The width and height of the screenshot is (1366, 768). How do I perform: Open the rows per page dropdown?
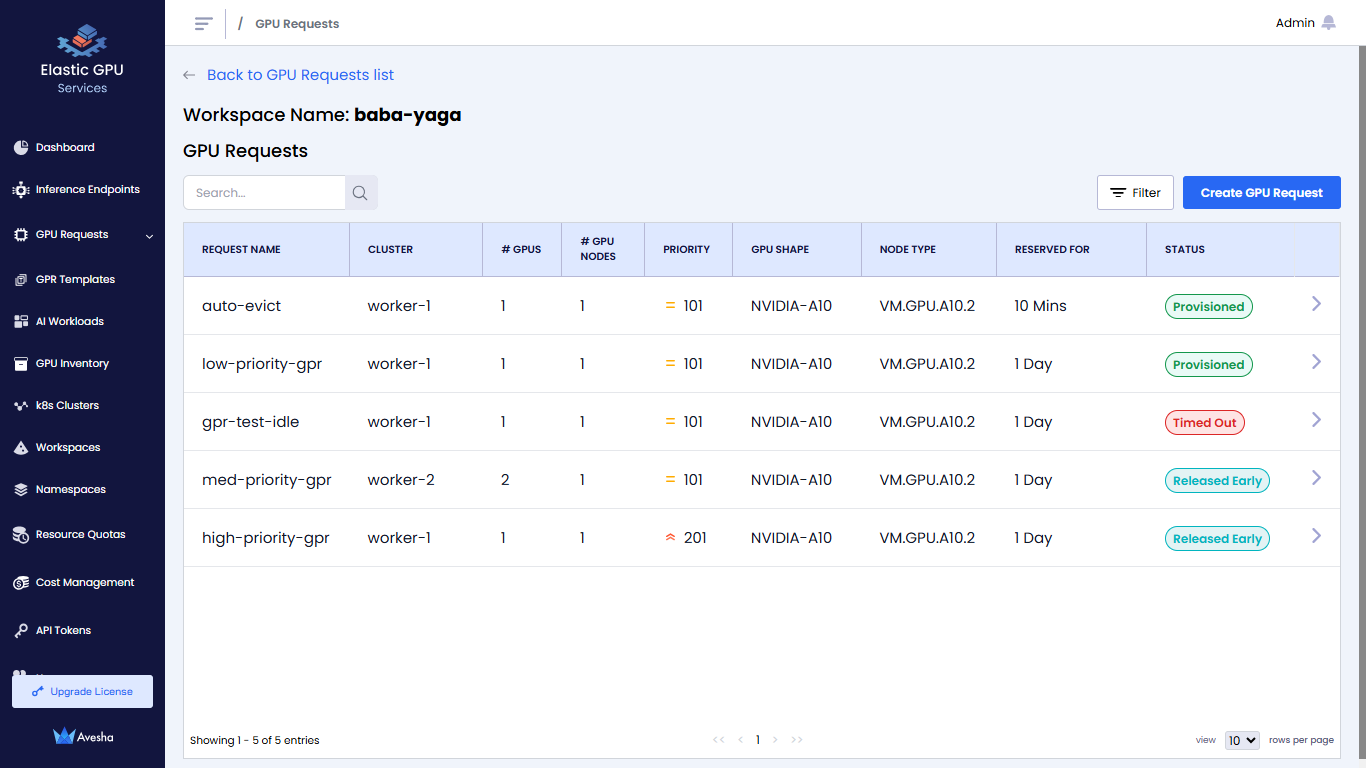1242,740
